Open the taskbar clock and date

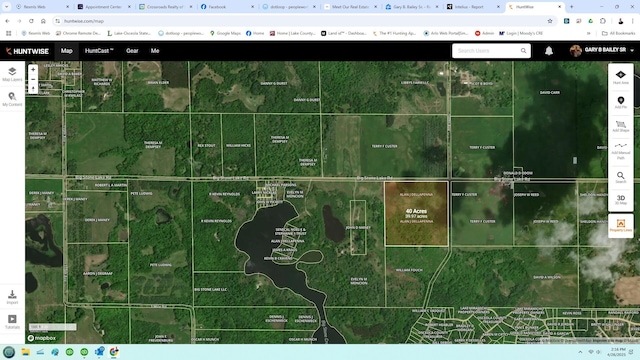[x=617, y=352]
